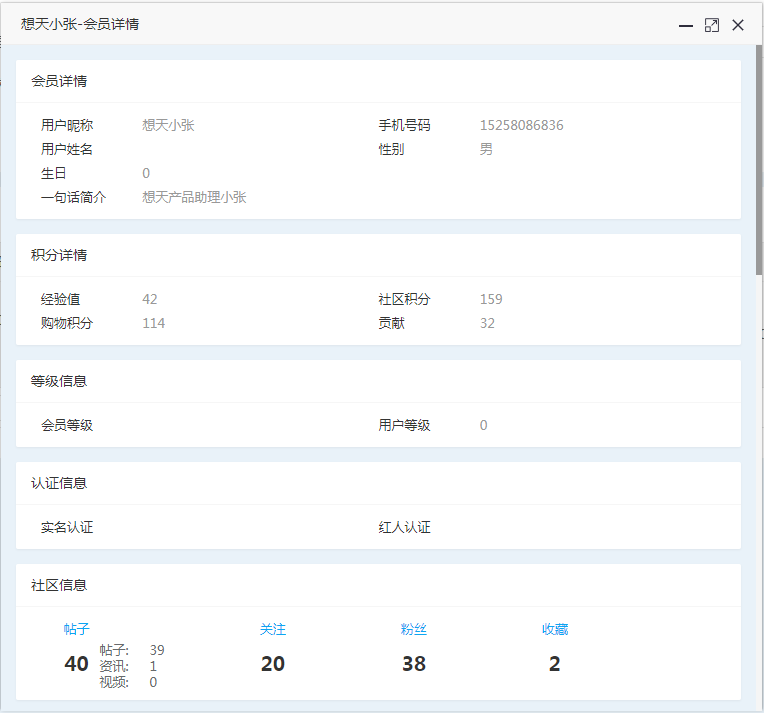
Task: Click the 积分详情 section heading
Action: 59,255
